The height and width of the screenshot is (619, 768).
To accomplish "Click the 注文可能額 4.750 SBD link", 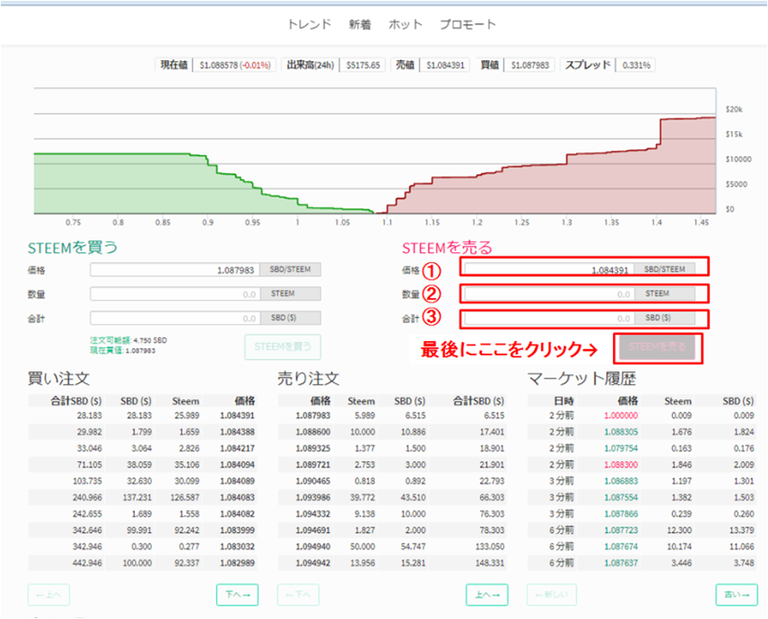I will 129,341.
